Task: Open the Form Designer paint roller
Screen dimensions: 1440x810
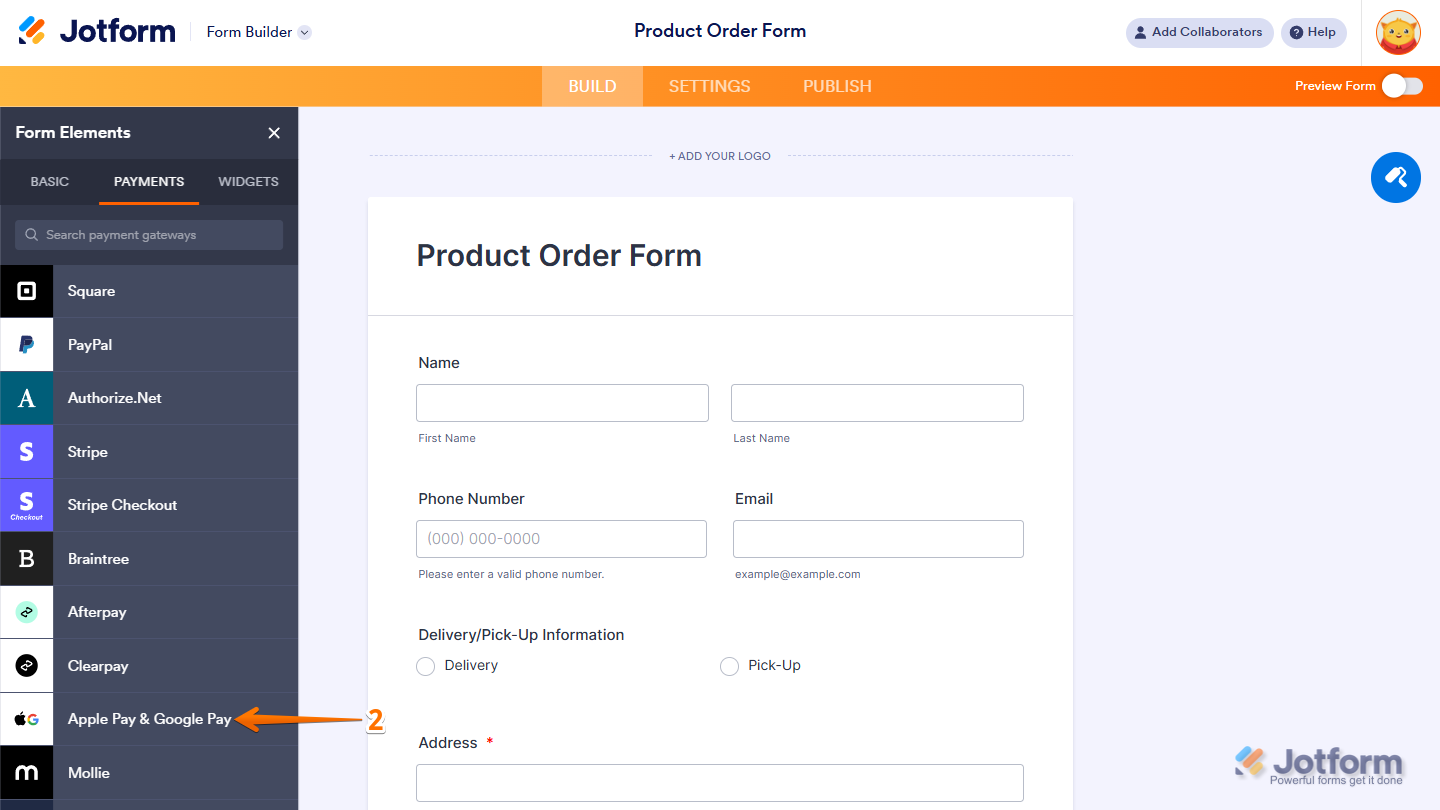Action: point(1395,178)
